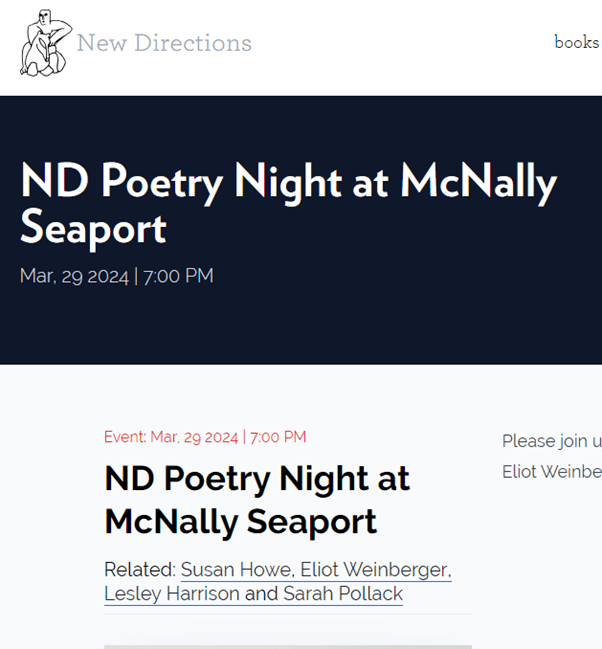Click the white "7:00 PM" time in banner
The image size is (602, 649).
click(x=178, y=276)
